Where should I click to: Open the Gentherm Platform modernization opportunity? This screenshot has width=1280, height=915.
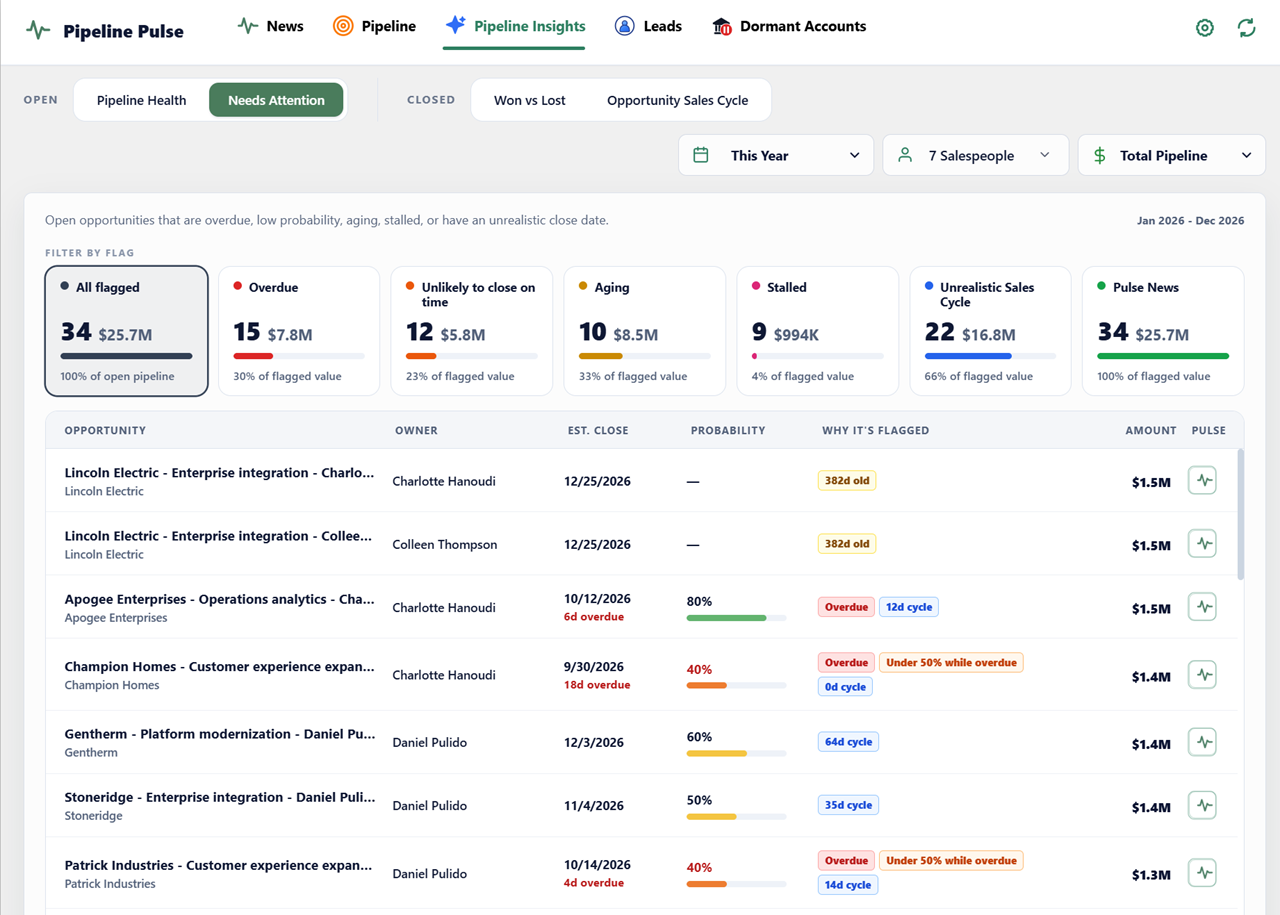pos(220,734)
